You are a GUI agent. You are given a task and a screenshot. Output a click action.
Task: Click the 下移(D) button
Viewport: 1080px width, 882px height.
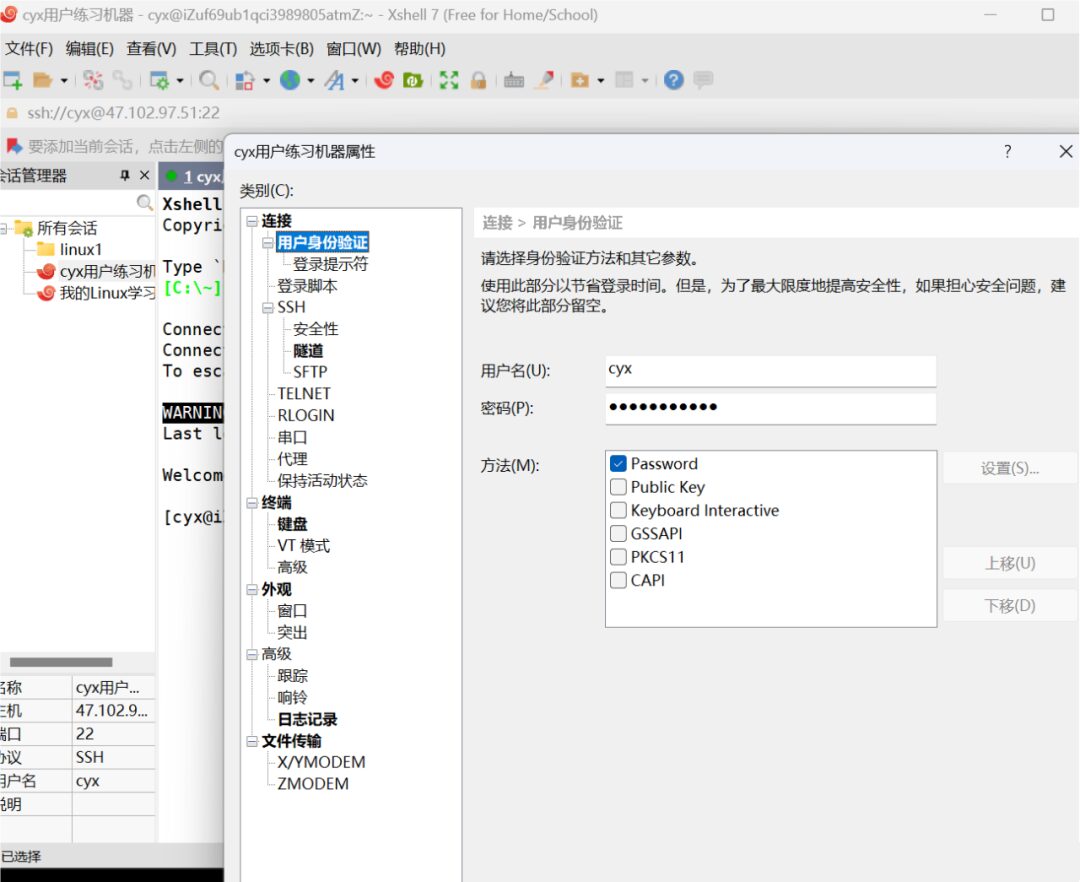(1009, 606)
